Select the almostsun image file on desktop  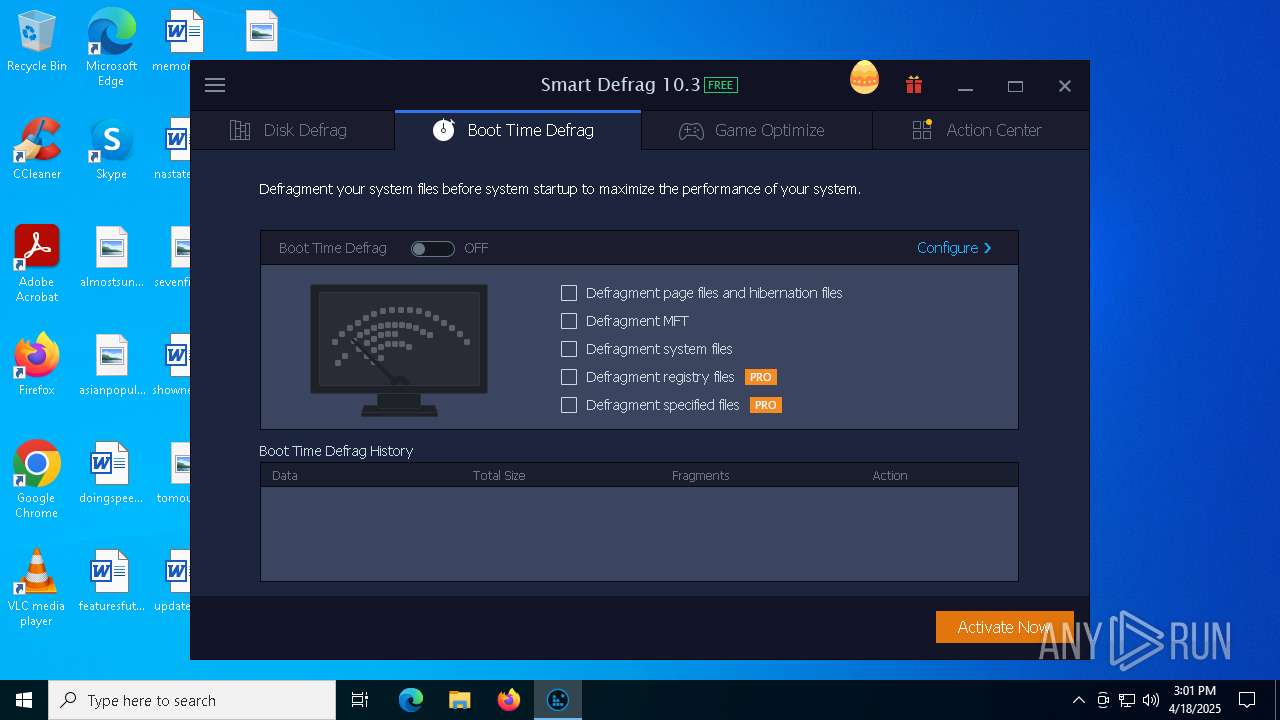(111, 257)
